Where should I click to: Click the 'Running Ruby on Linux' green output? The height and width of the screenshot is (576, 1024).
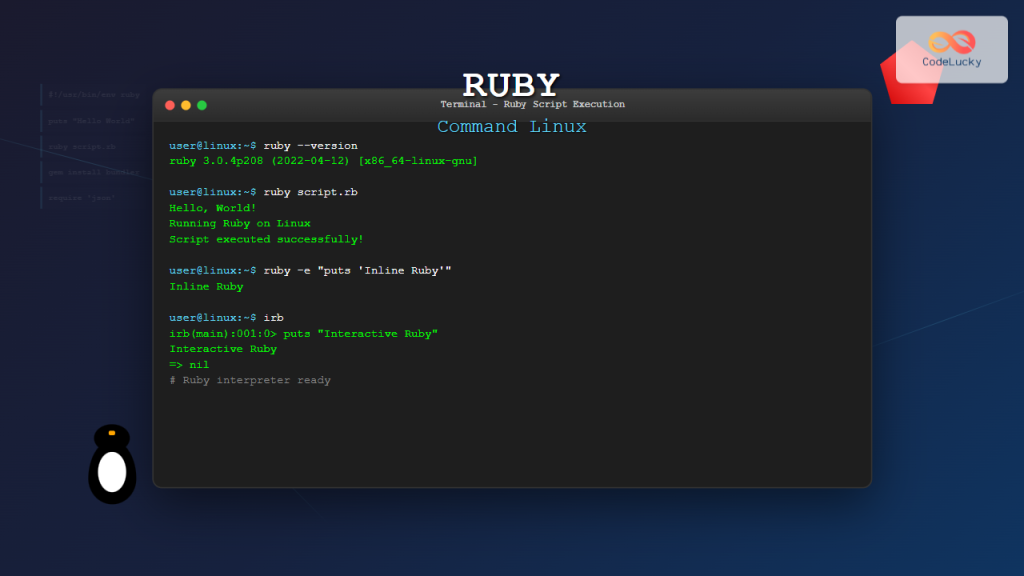click(x=239, y=223)
